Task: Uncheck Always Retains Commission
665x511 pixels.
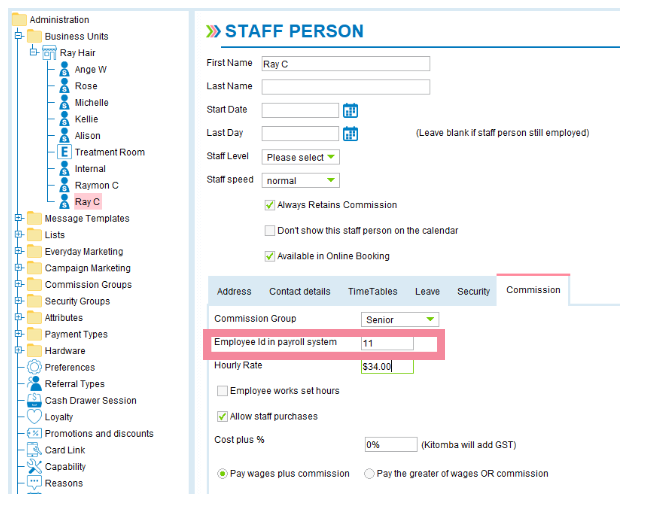Action: (x=270, y=205)
